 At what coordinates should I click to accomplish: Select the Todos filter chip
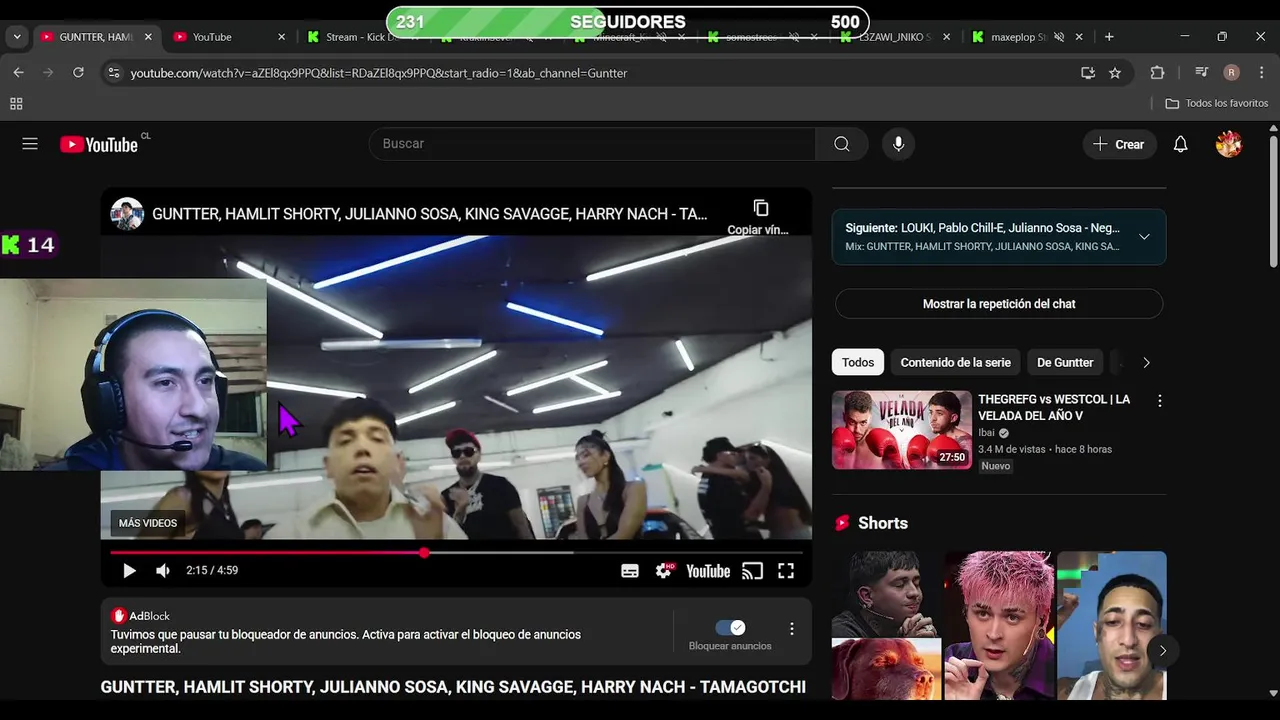(x=858, y=363)
